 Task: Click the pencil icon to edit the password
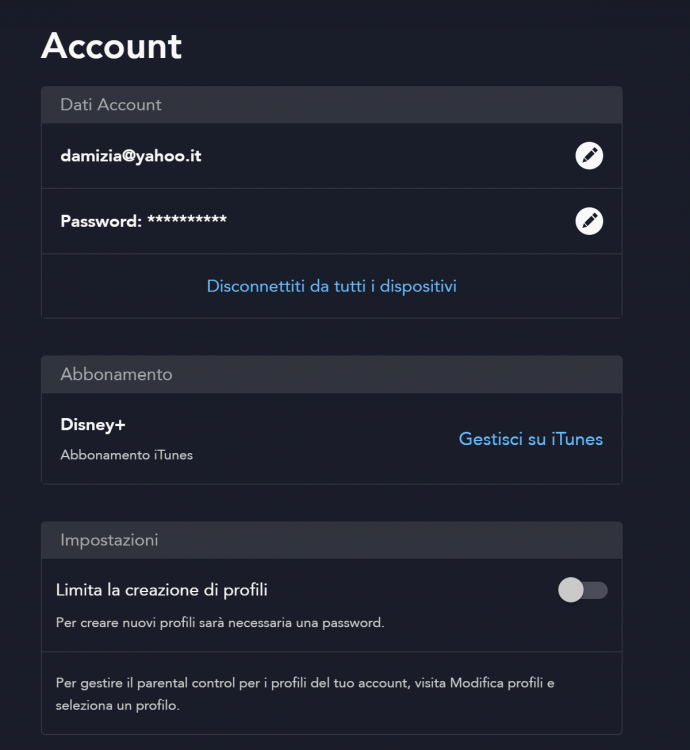pyautogui.click(x=589, y=221)
